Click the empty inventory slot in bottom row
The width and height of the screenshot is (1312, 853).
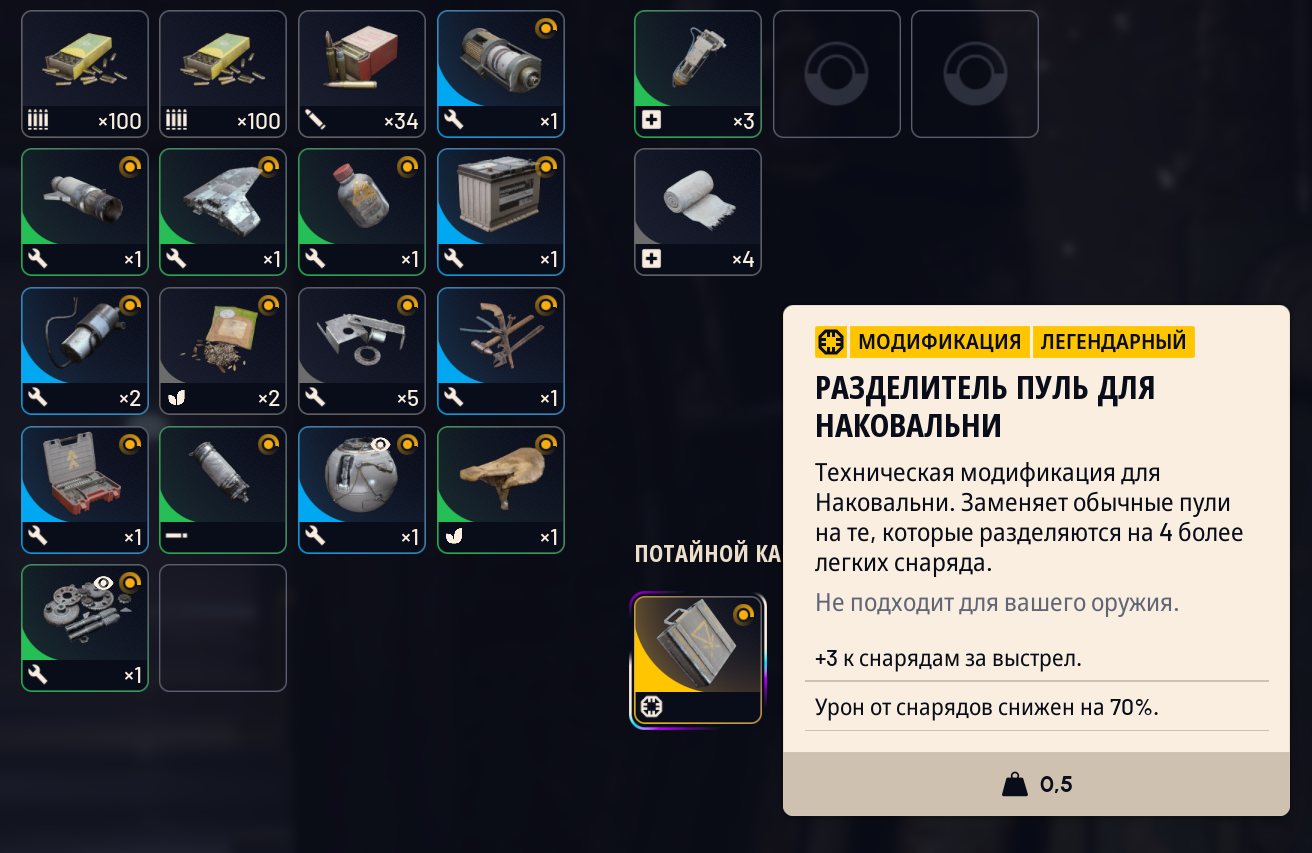point(223,628)
